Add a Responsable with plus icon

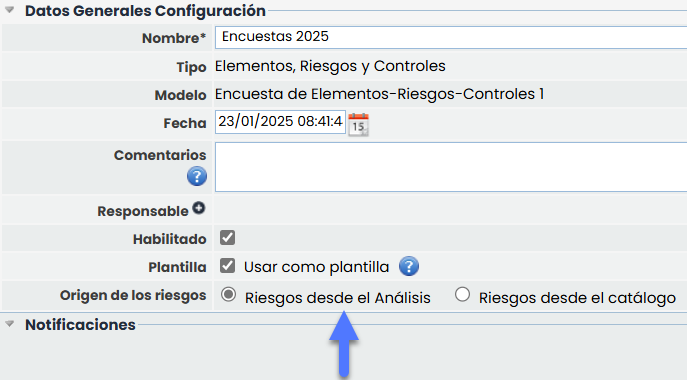point(199,208)
